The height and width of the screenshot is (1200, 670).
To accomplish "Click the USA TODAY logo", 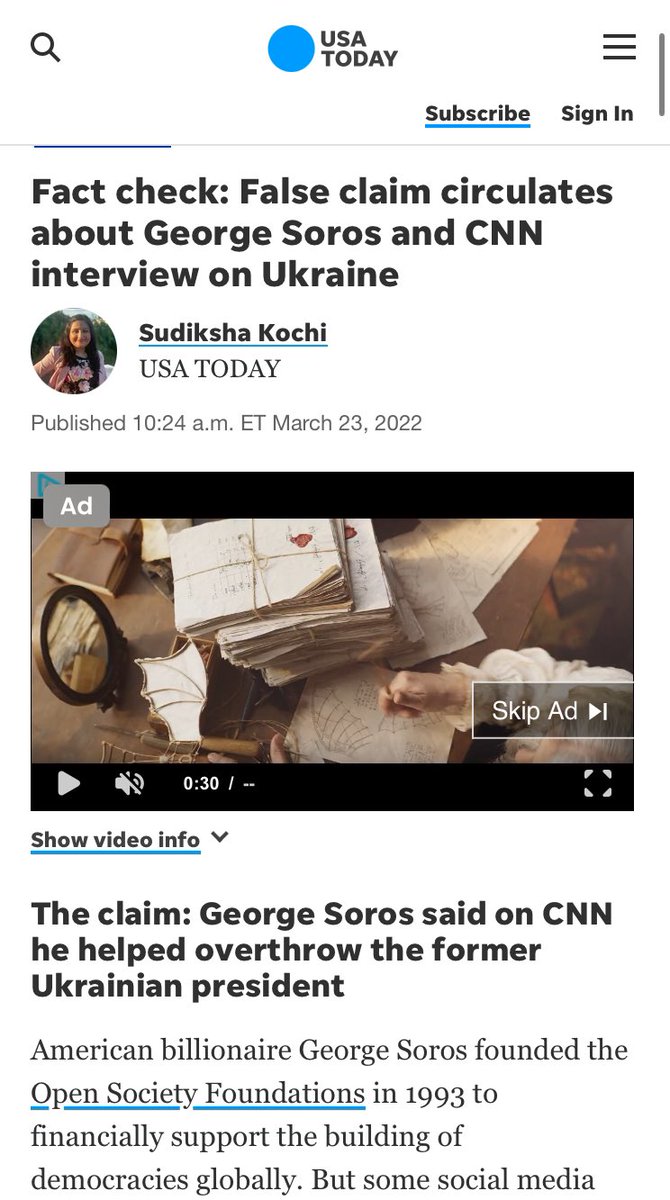I will 333,49.
